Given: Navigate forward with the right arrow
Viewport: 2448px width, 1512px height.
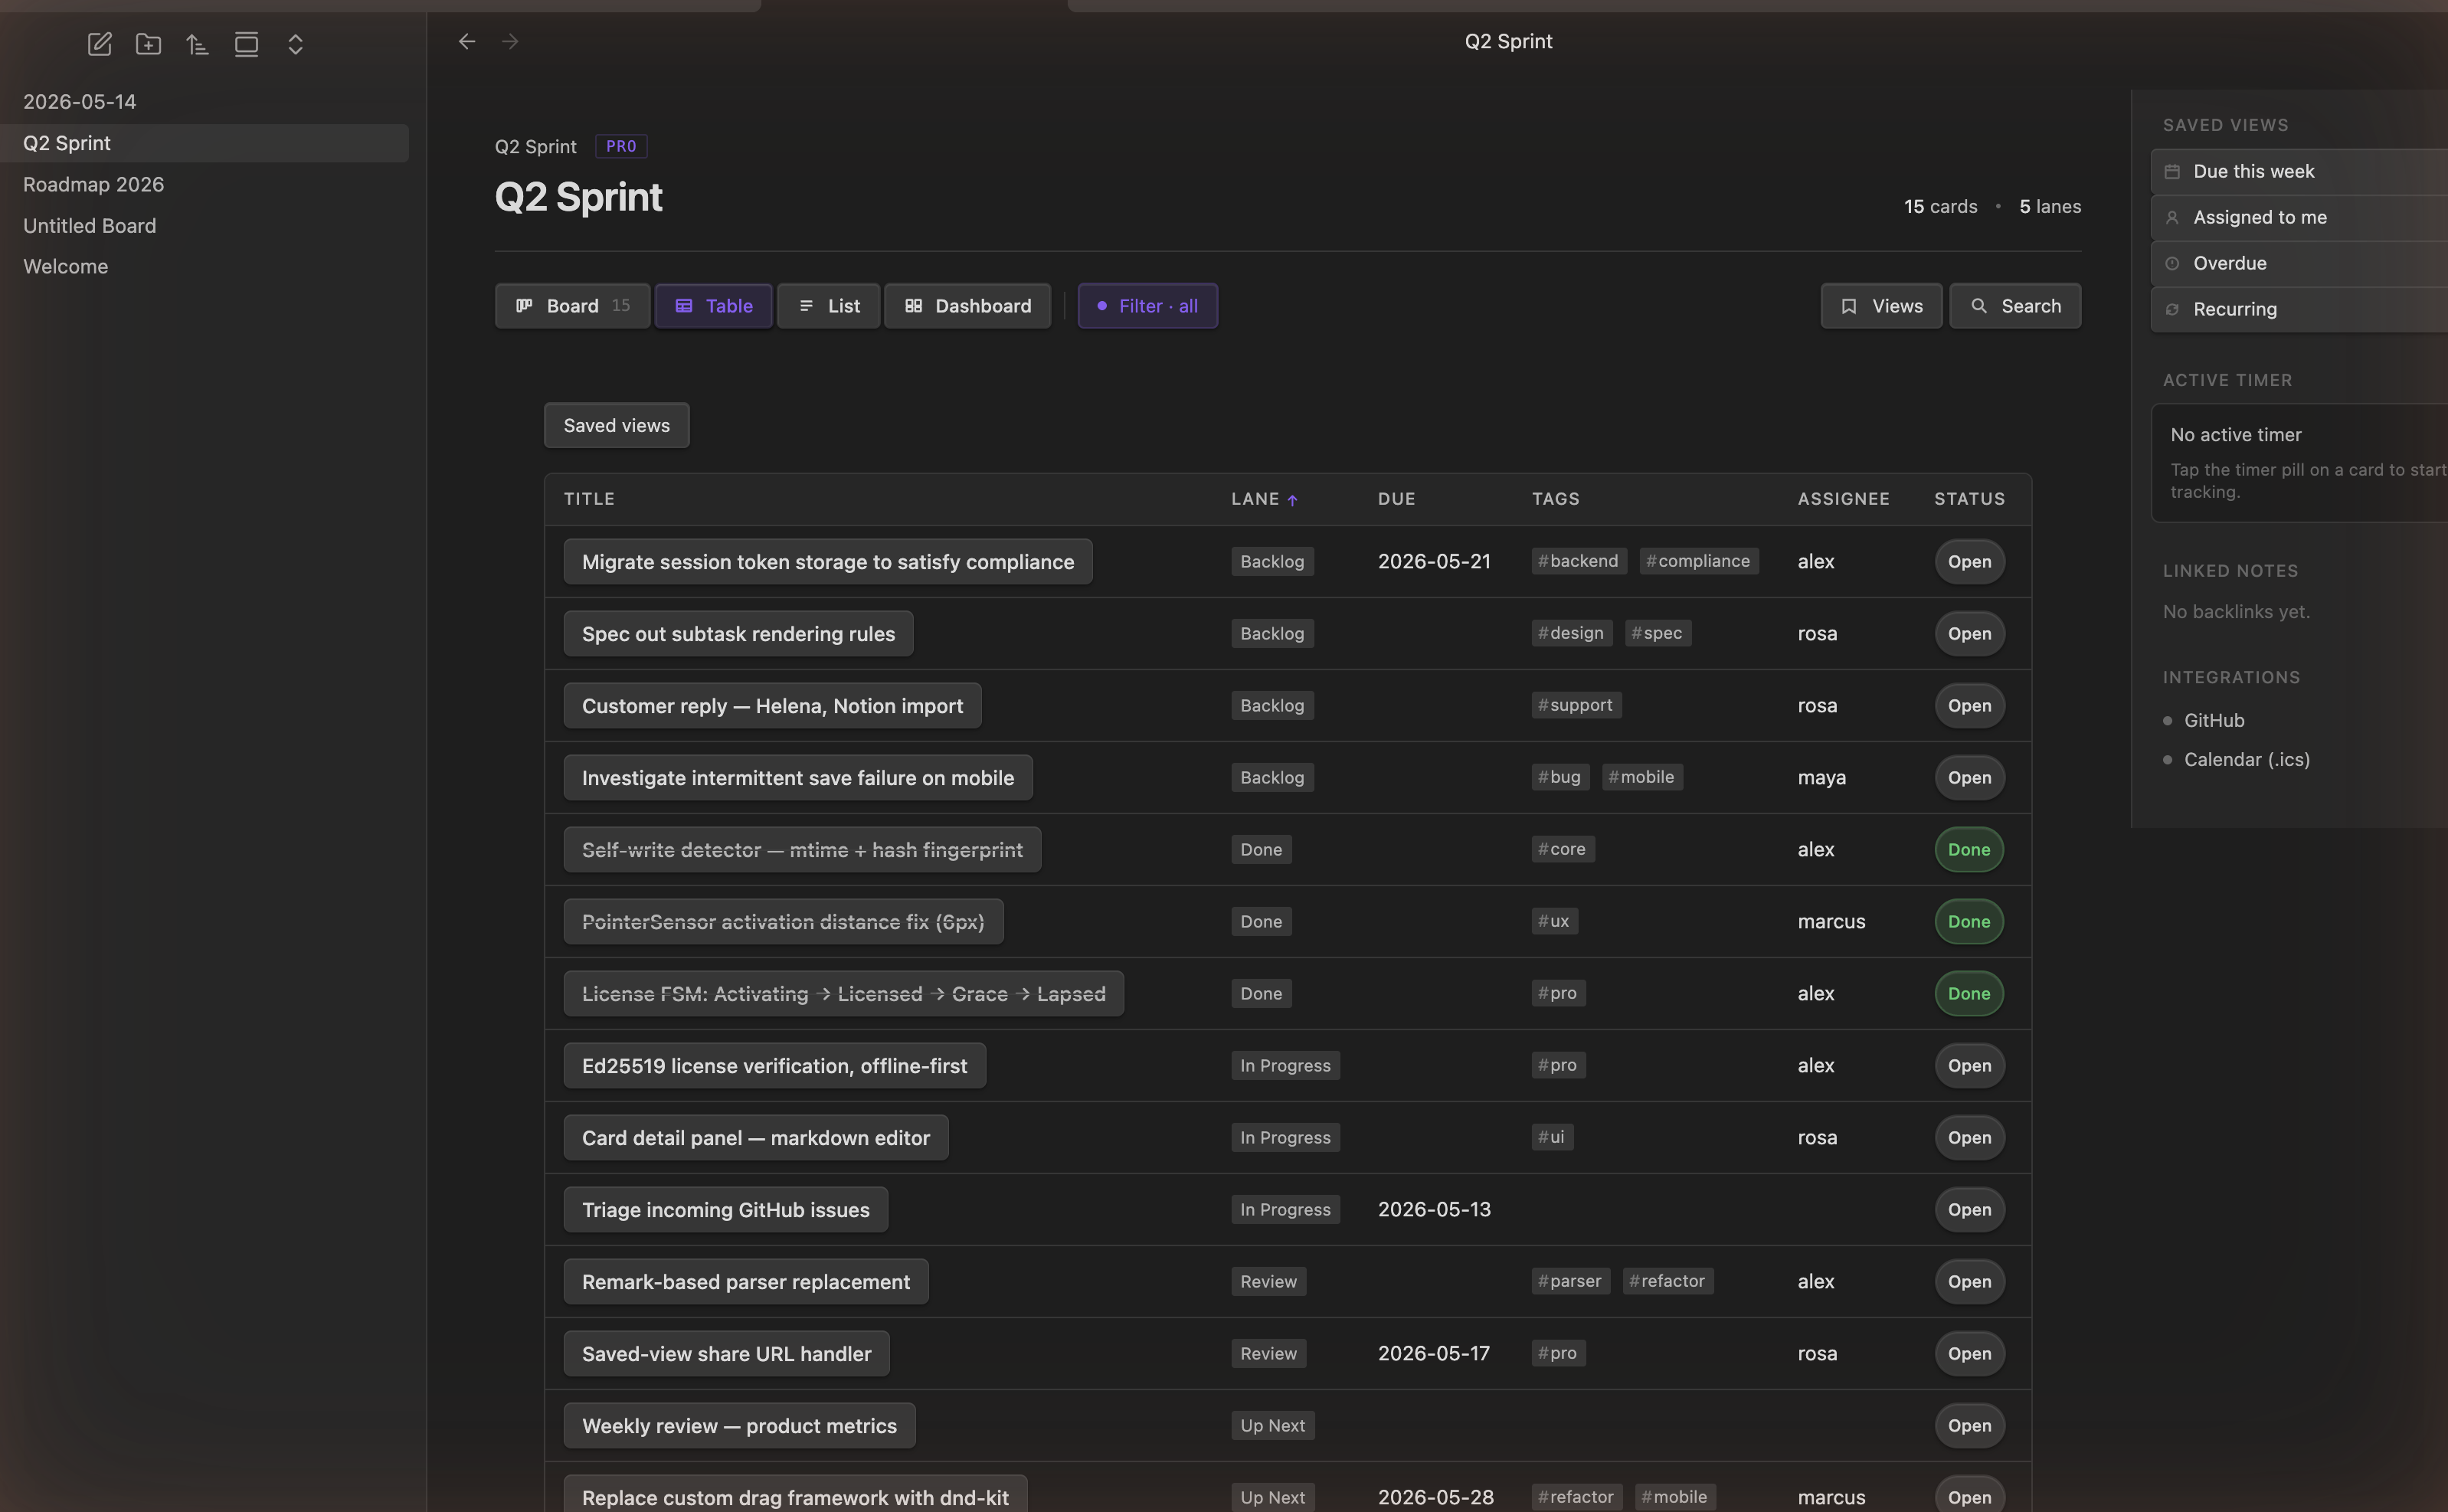Looking at the screenshot, I should [x=510, y=41].
